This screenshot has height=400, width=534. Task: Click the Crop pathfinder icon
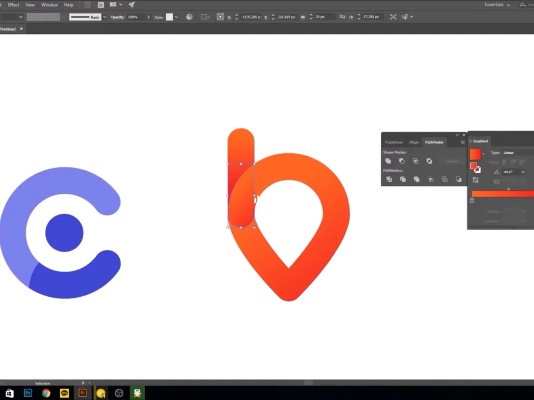(430, 179)
